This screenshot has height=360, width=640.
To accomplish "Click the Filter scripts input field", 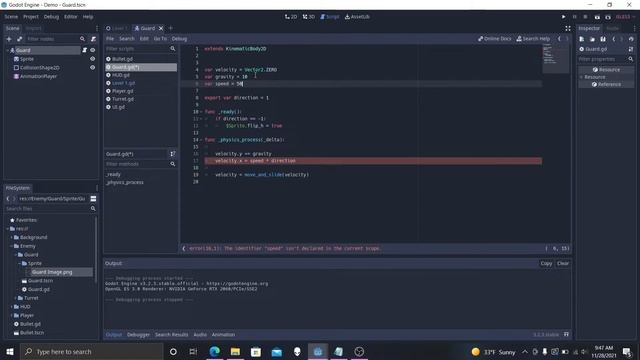I will 140,49.
